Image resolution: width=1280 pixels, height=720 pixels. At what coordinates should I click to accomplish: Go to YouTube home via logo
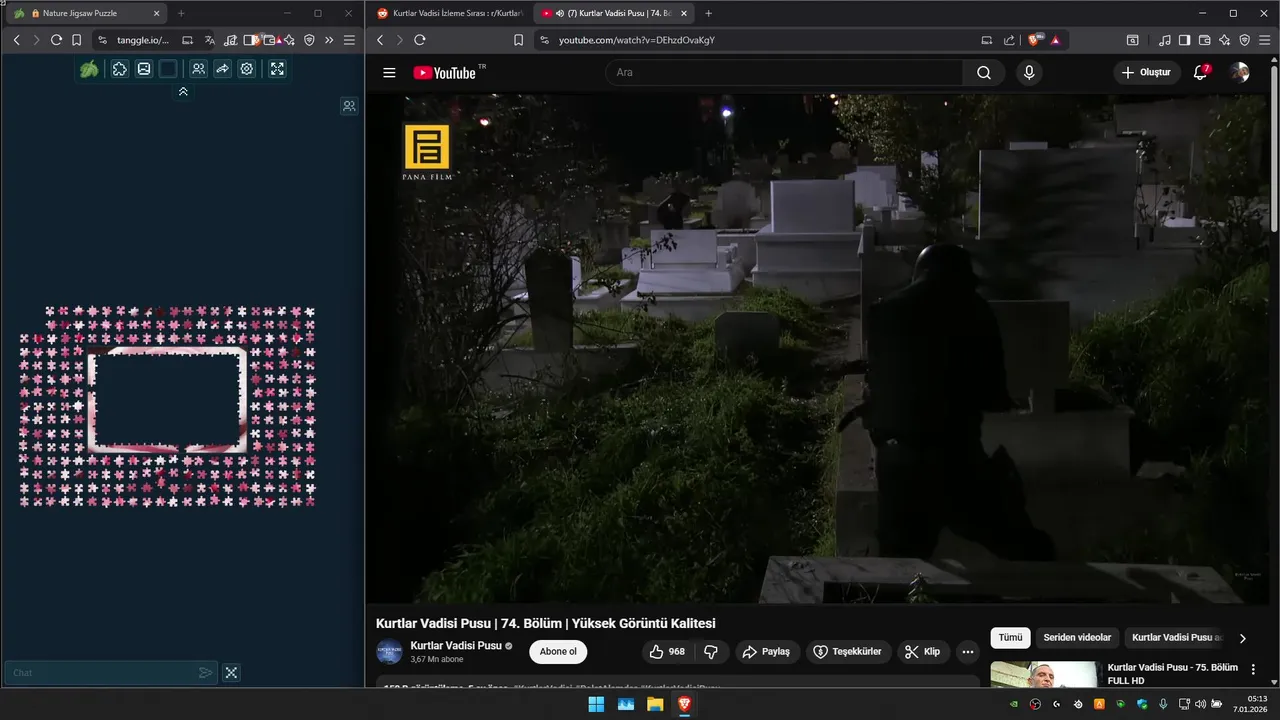445,72
